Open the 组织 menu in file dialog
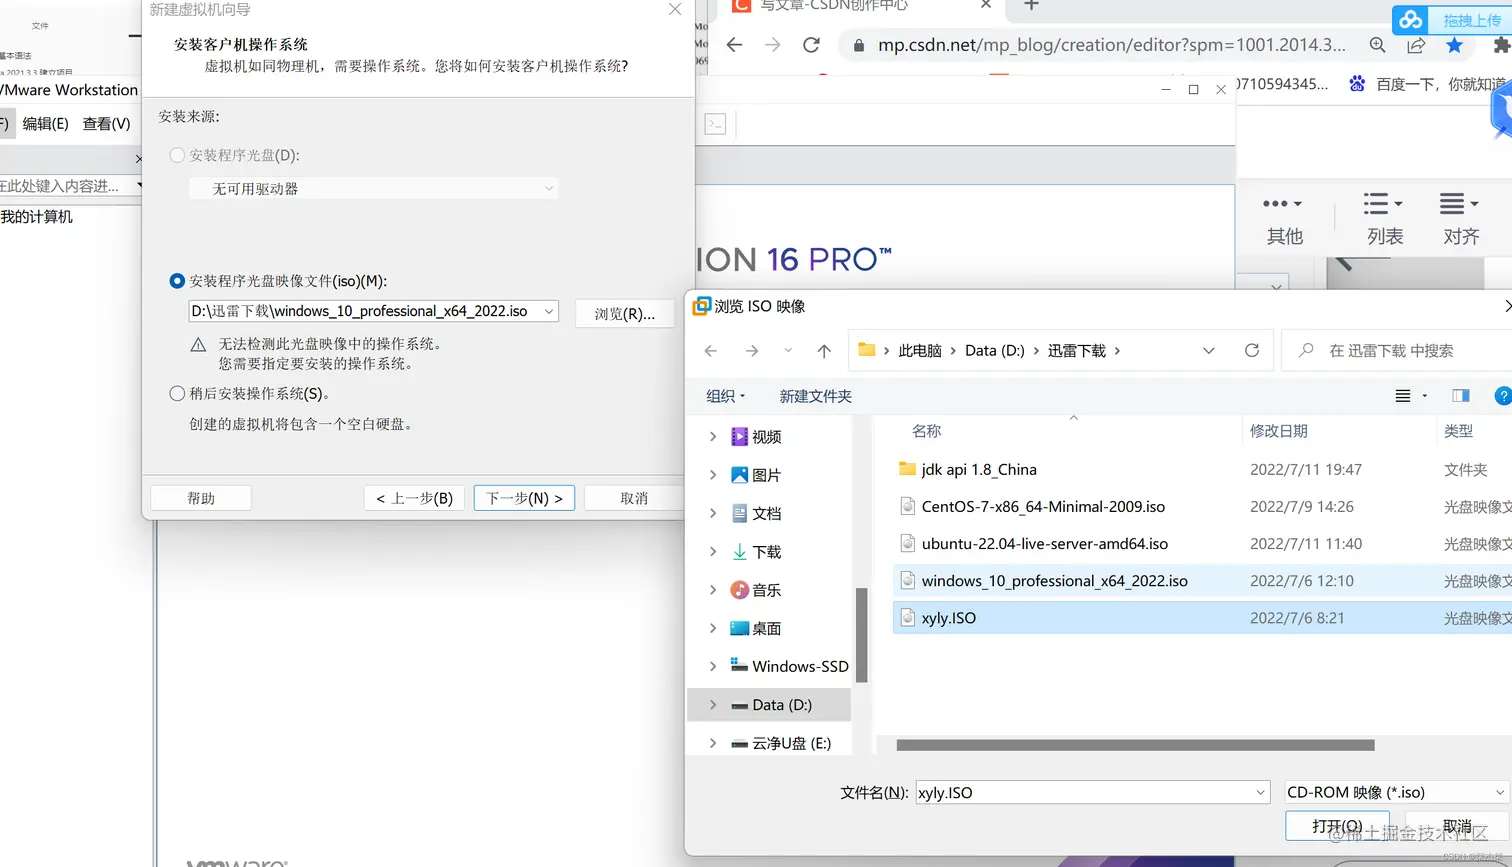 [x=725, y=396]
